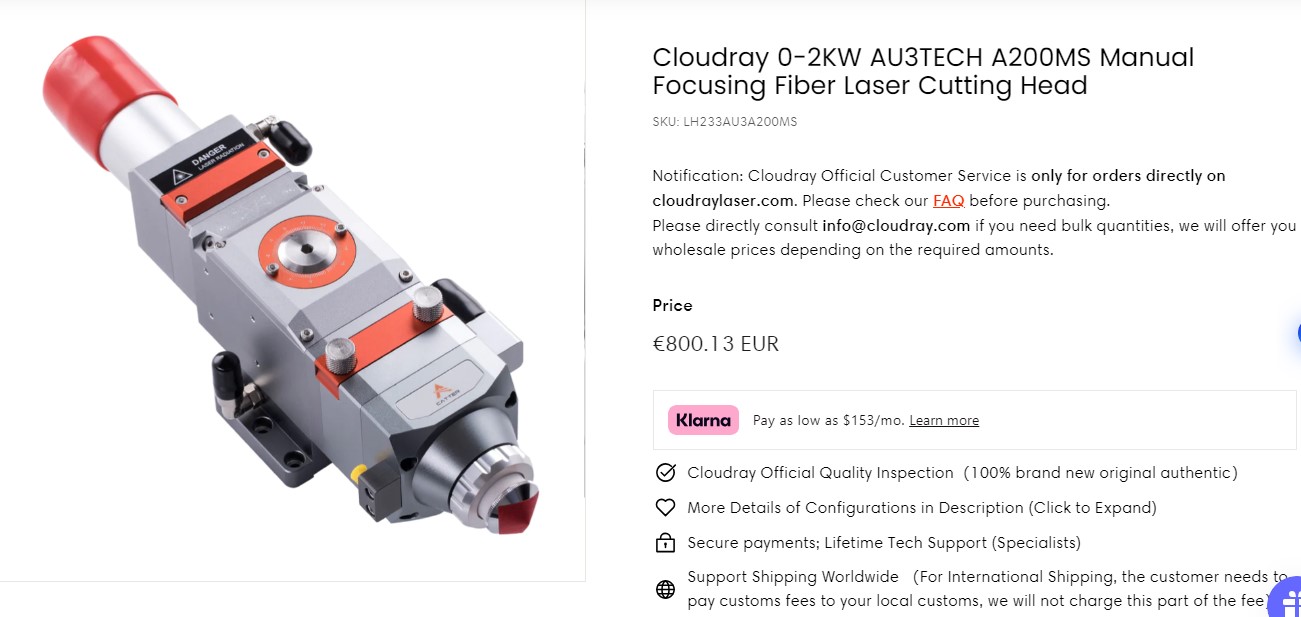Click the cloudraylaser.com site name text
Viewport: 1301px width, 617px height.
tap(722, 200)
